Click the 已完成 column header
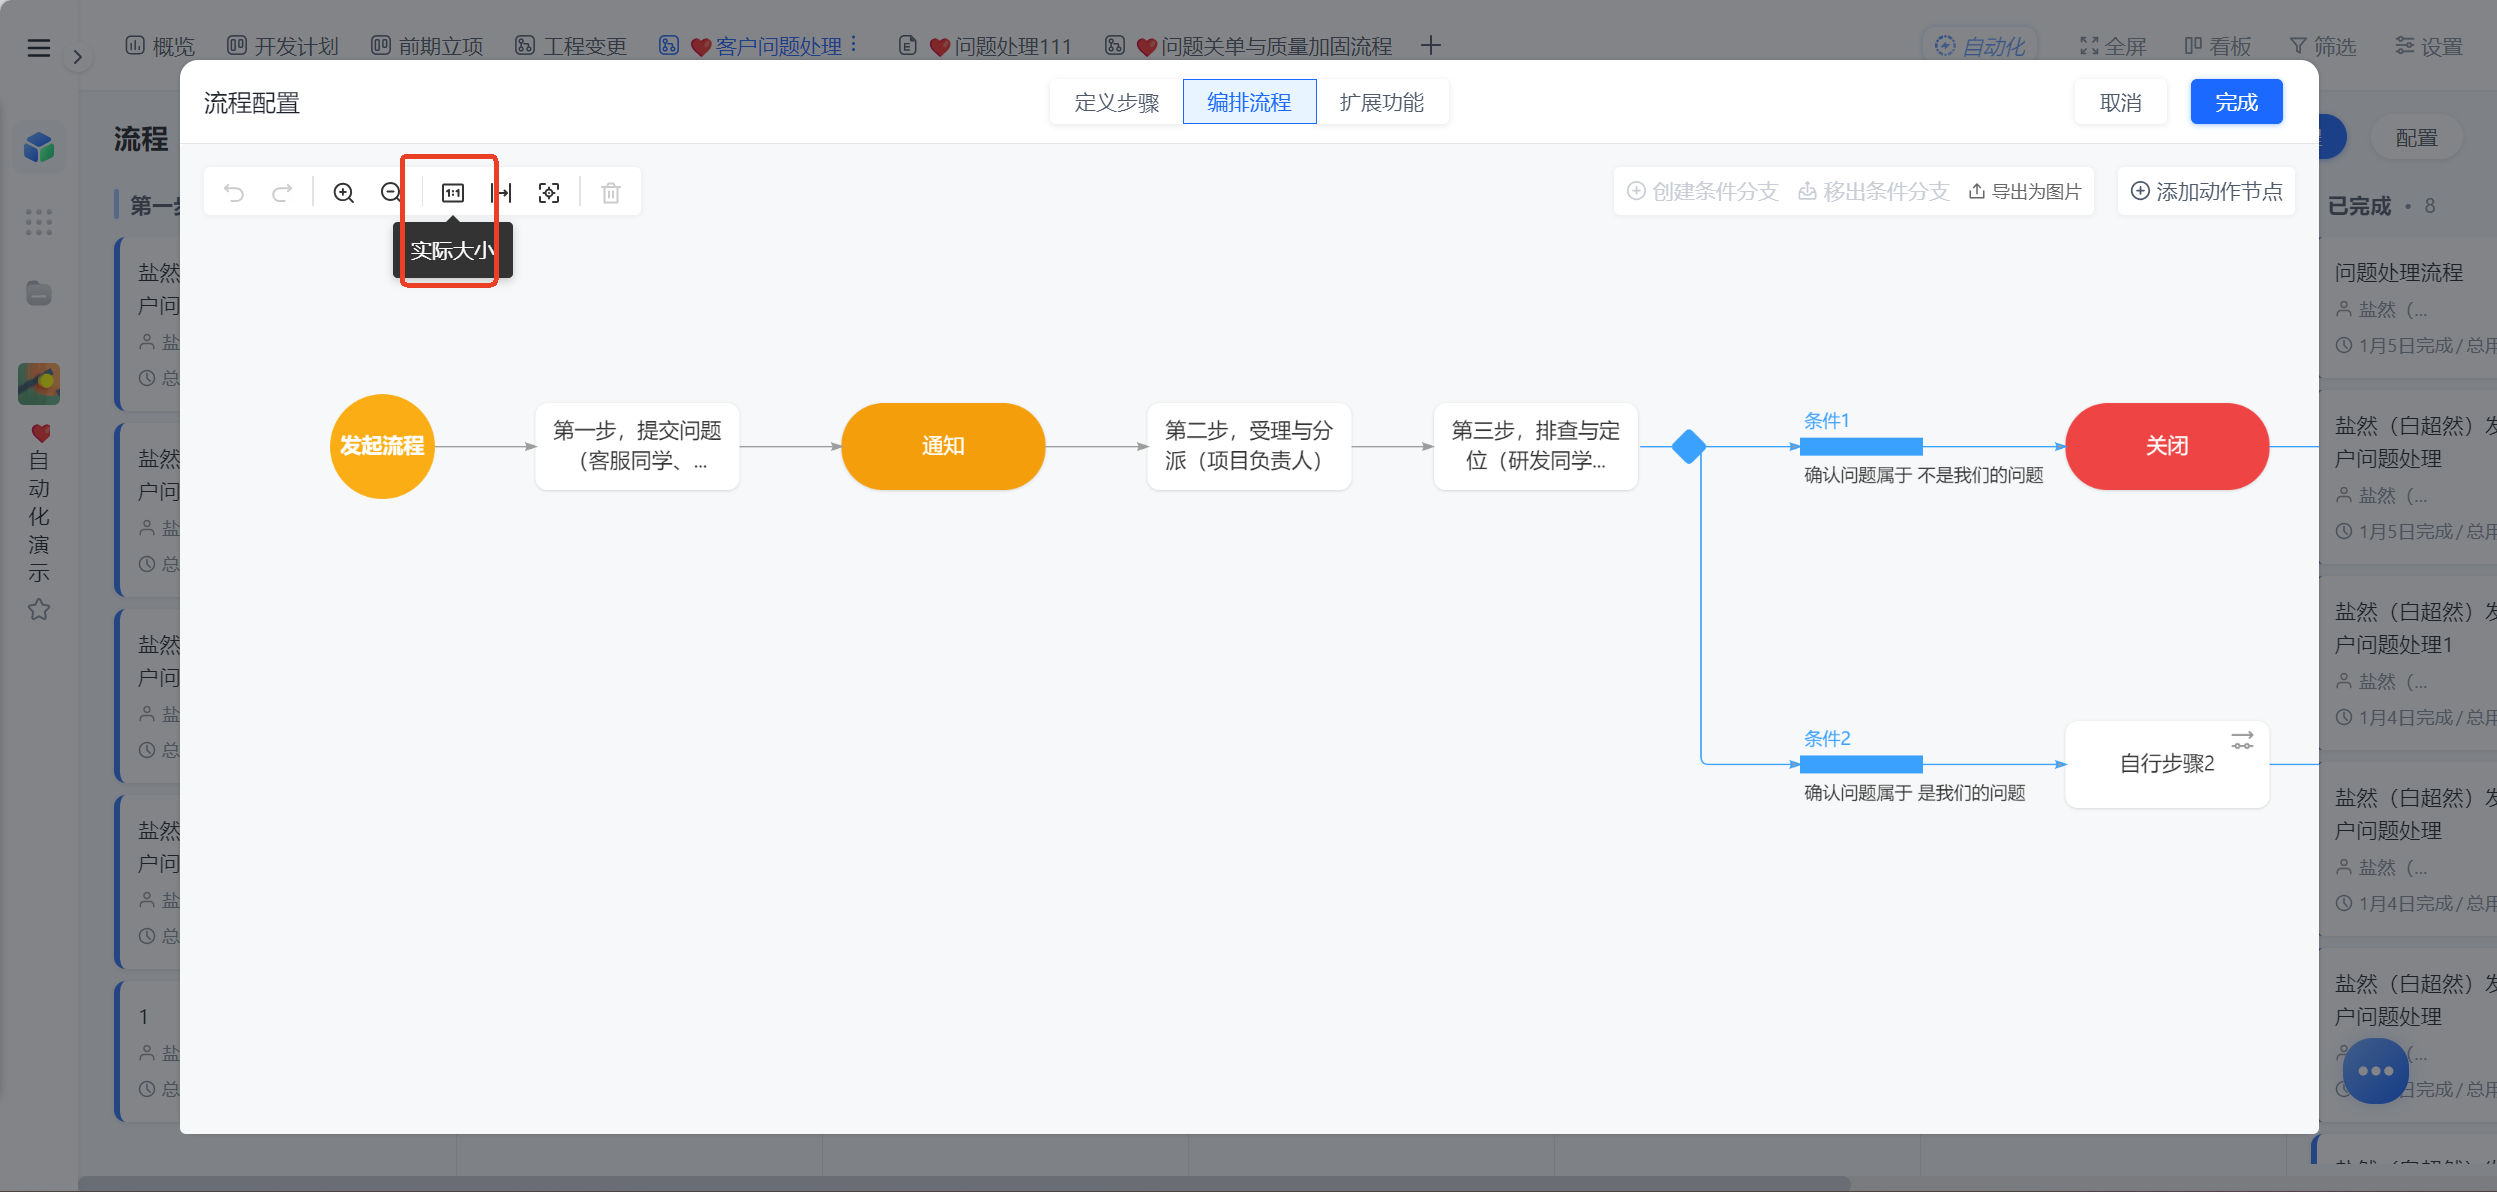This screenshot has height=1192, width=2497. click(2360, 206)
